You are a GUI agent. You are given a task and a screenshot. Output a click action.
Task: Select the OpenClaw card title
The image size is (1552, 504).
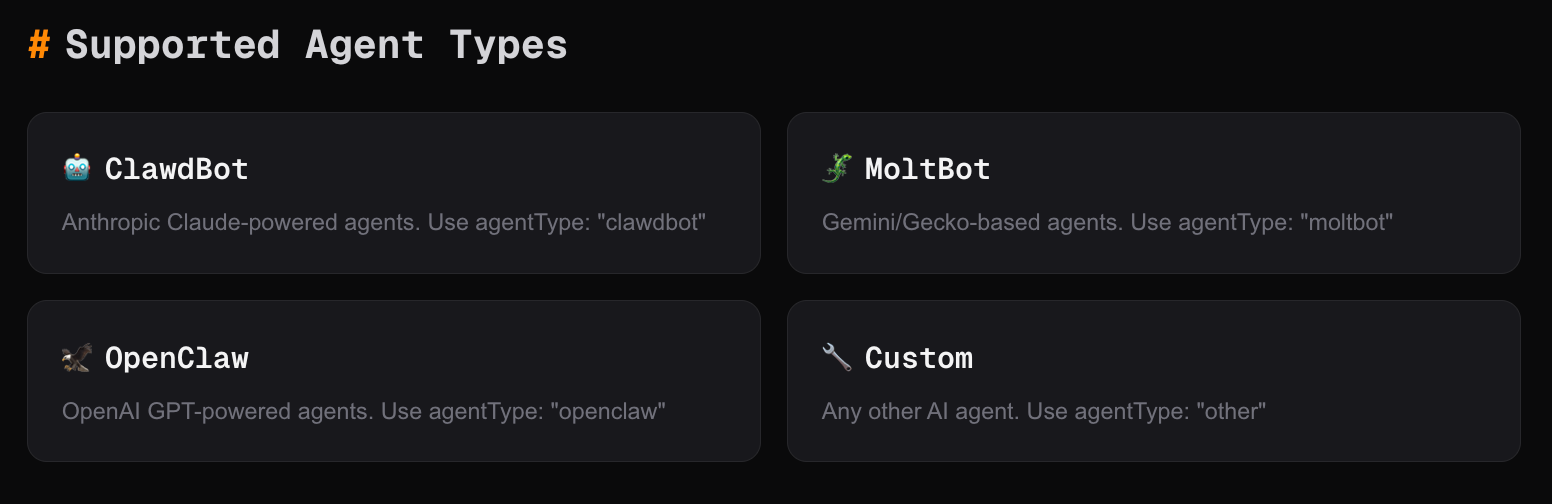pyautogui.click(x=176, y=357)
